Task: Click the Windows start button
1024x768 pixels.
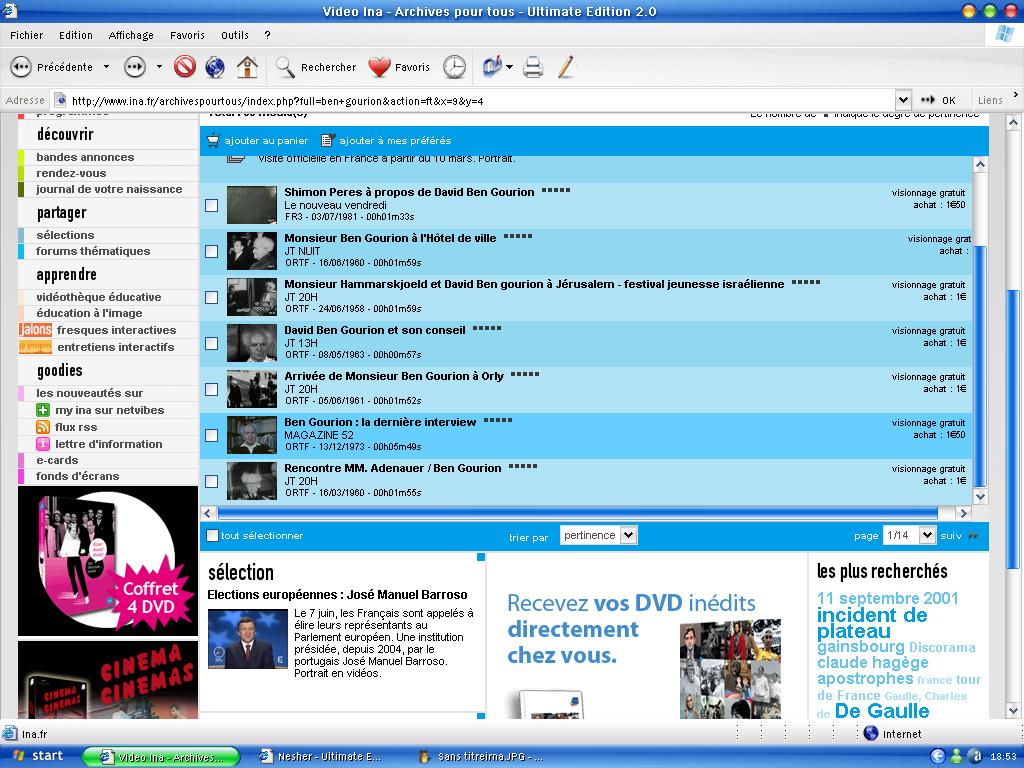Action: point(38,756)
